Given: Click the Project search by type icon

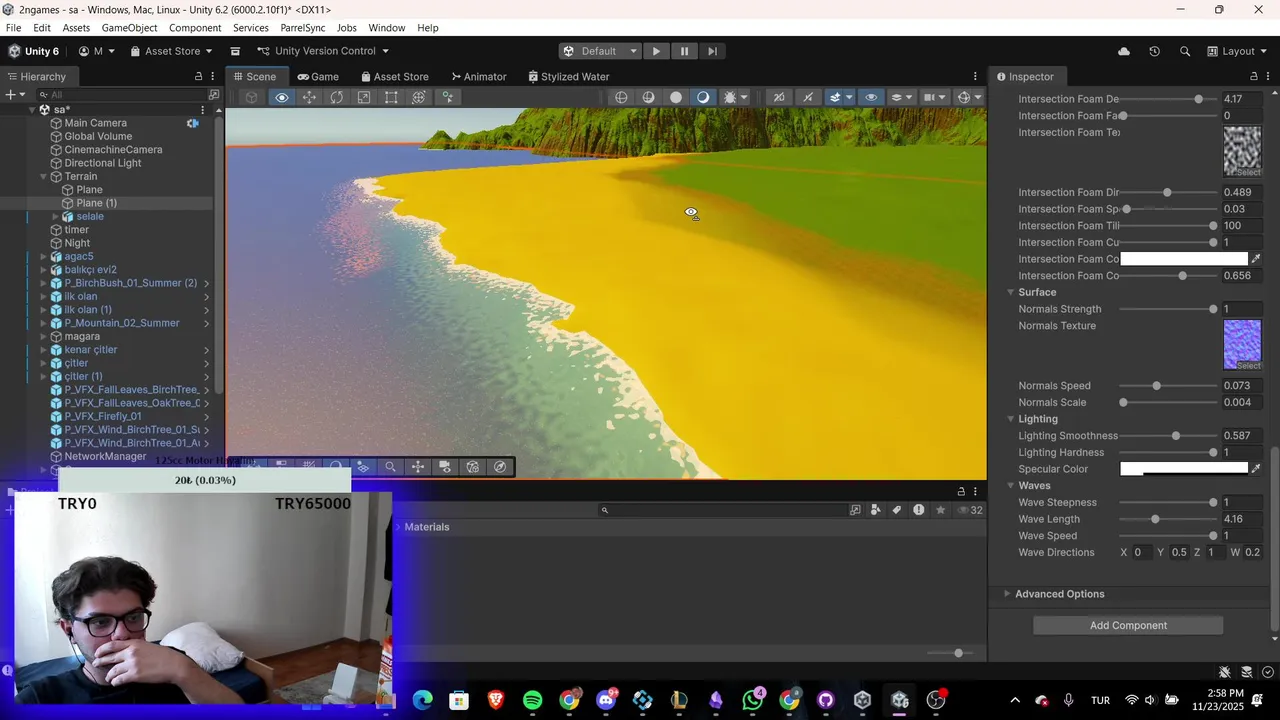Looking at the screenshot, I should (876, 510).
